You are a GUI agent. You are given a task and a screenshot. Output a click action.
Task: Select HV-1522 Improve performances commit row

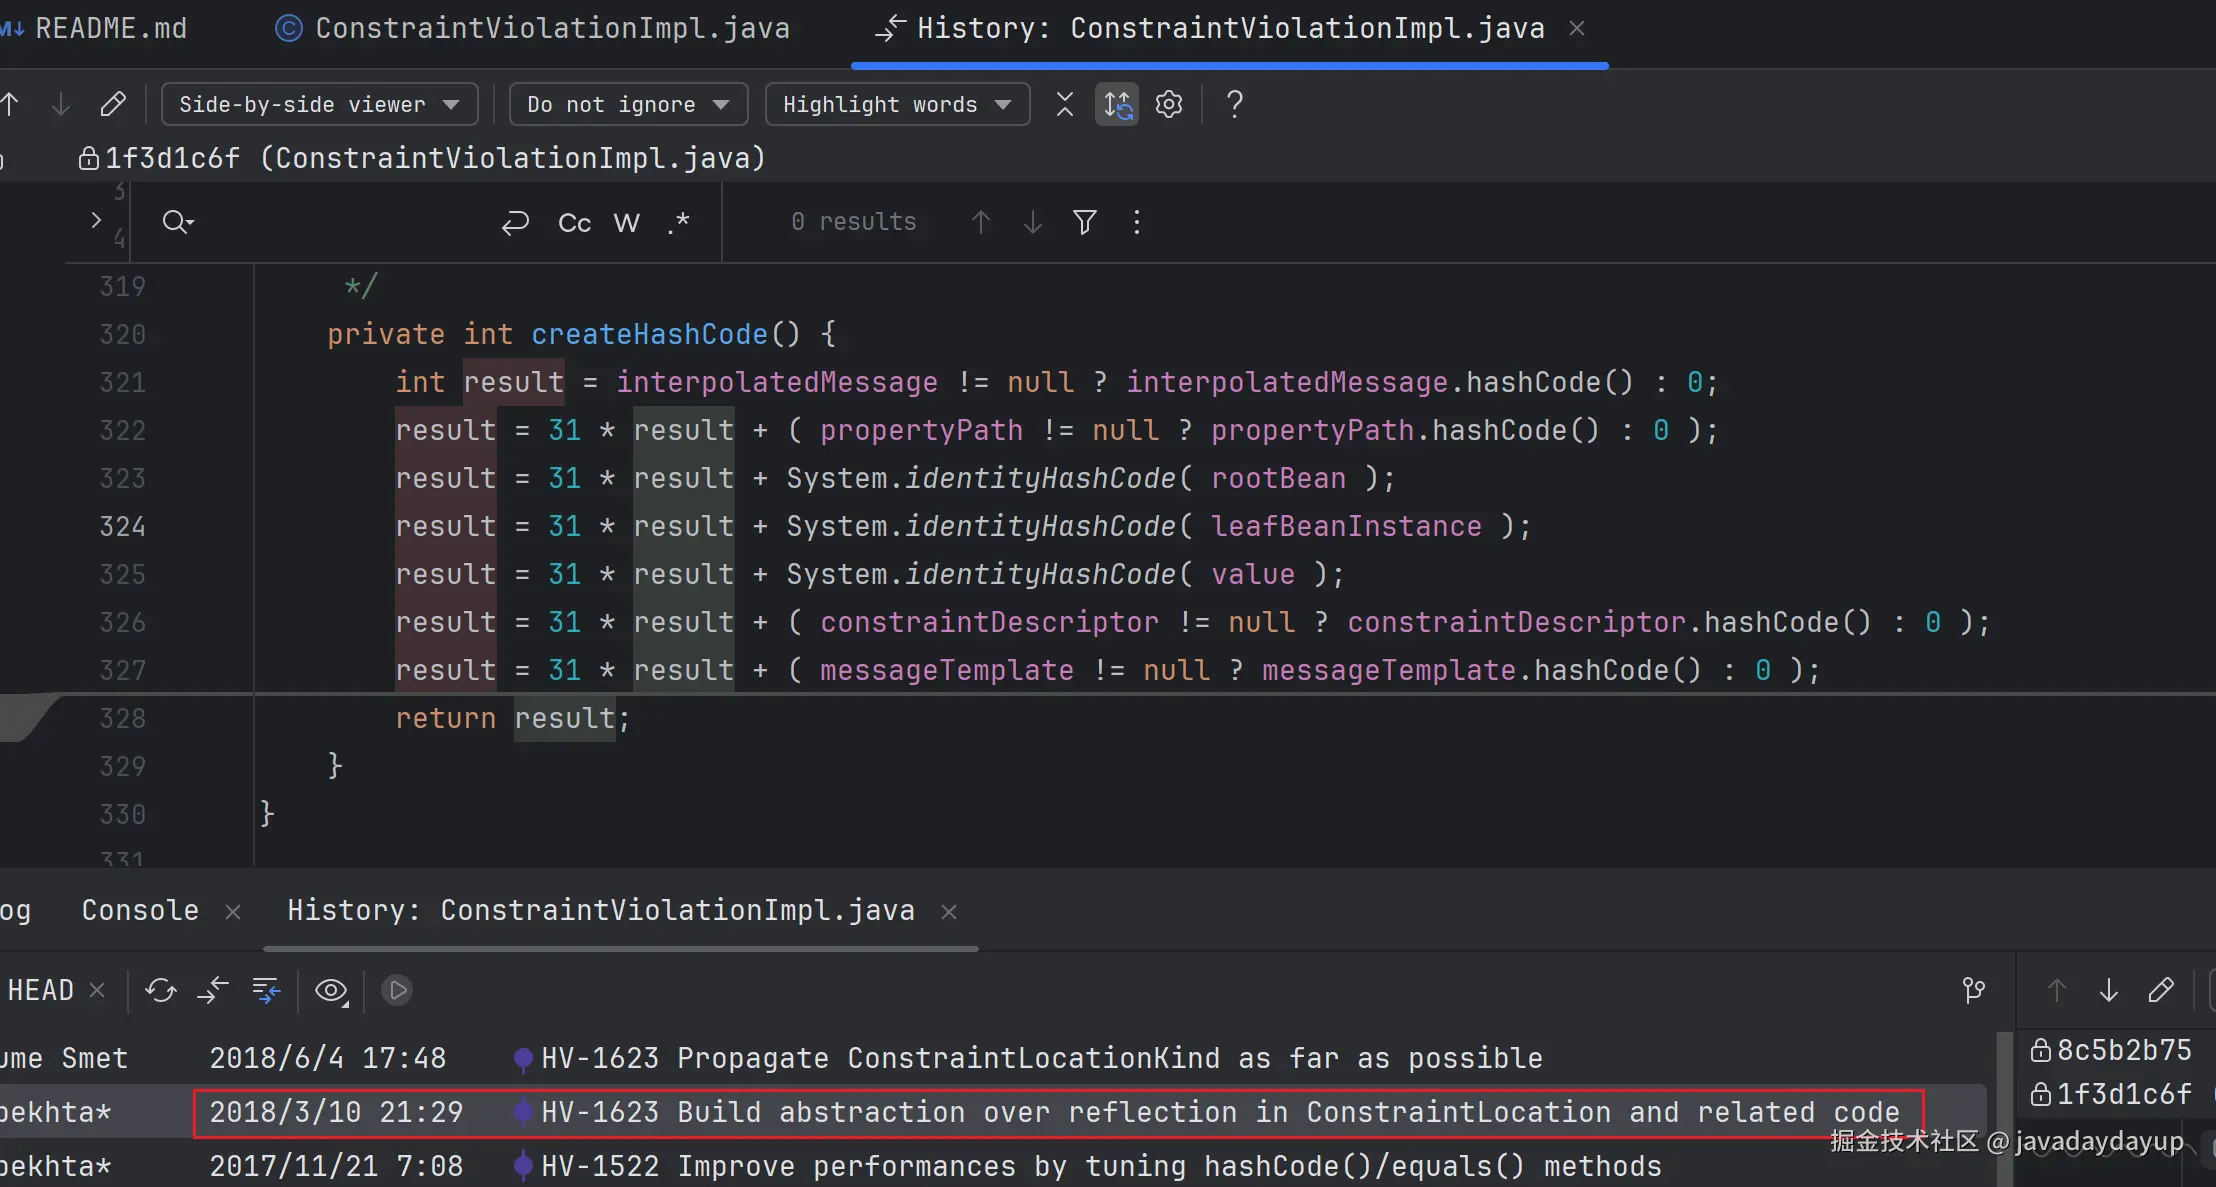[1100, 1166]
